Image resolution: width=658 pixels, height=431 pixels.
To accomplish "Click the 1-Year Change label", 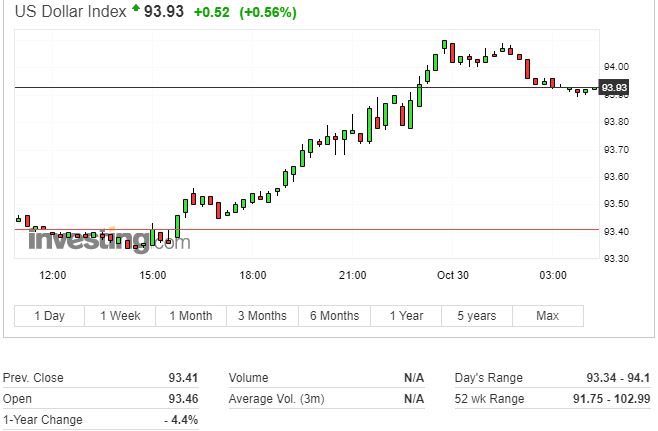I will click(42, 420).
